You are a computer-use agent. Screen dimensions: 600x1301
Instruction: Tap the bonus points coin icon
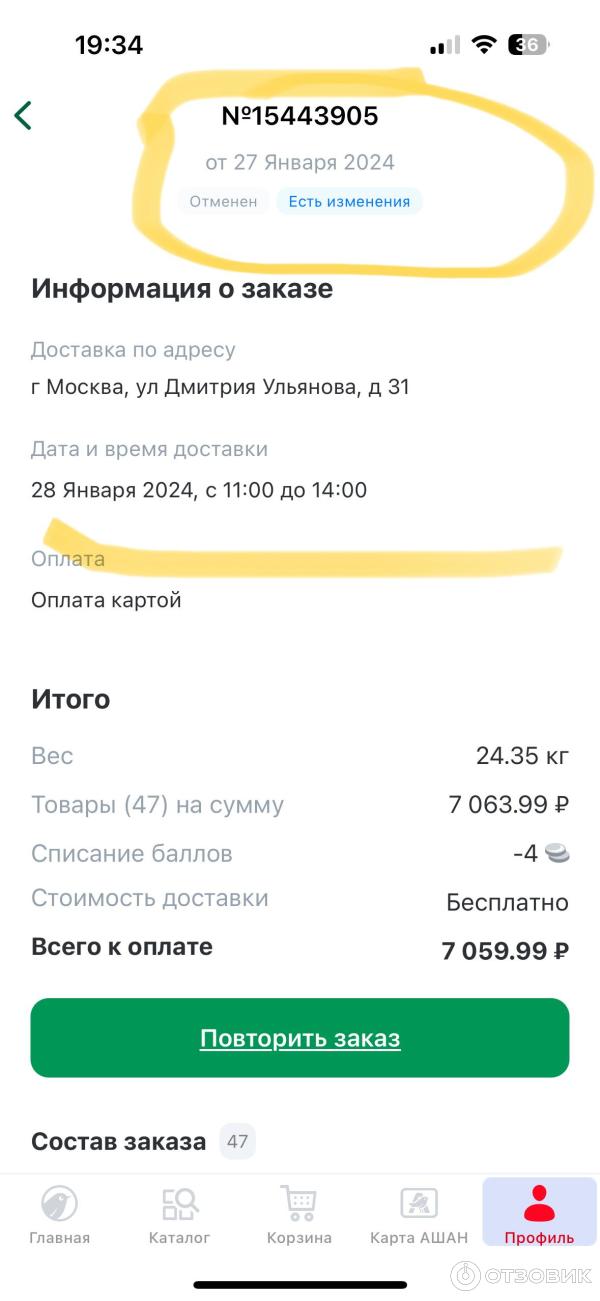[558, 854]
